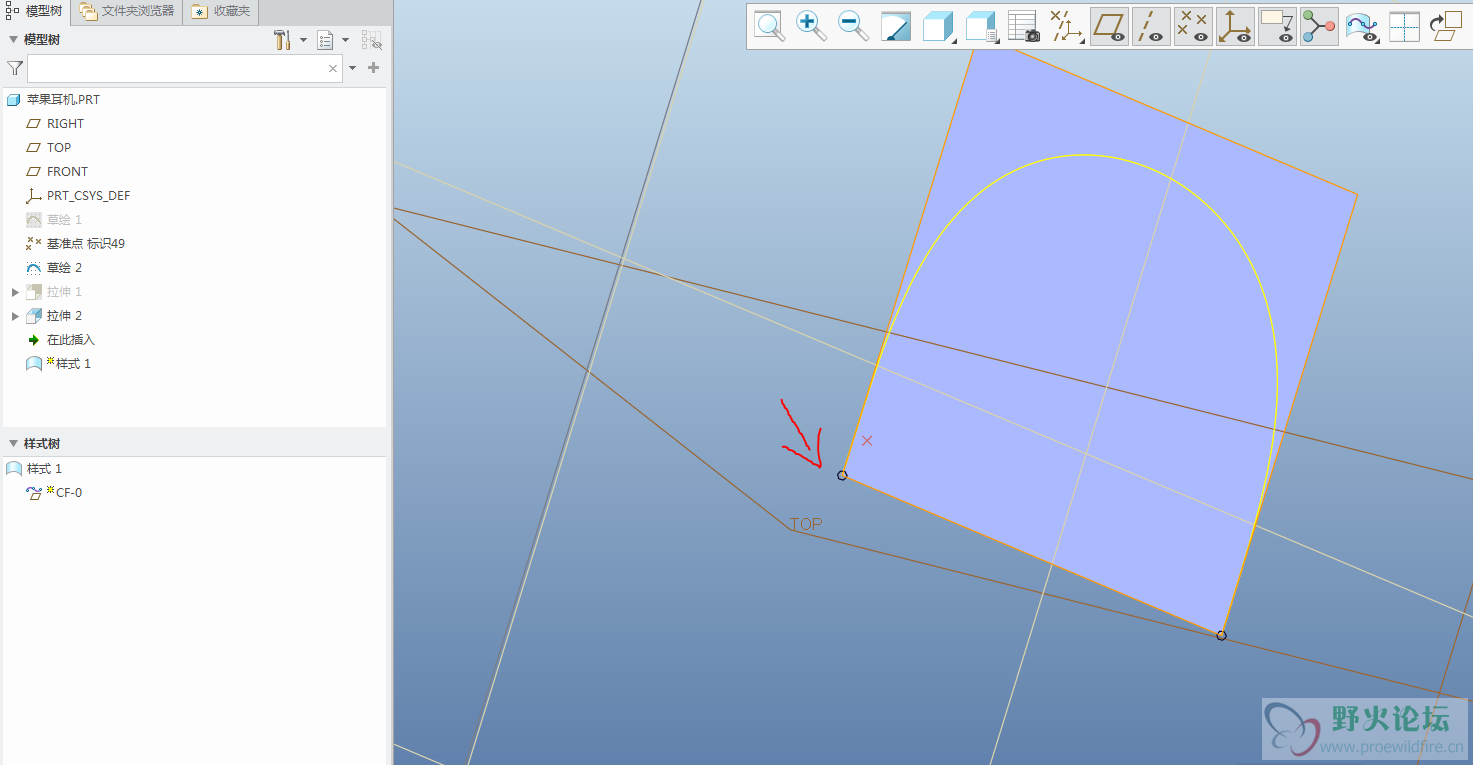The image size is (1473, 765).
Task: Click the CF-0 curve icon
Action: coord(34,493)
